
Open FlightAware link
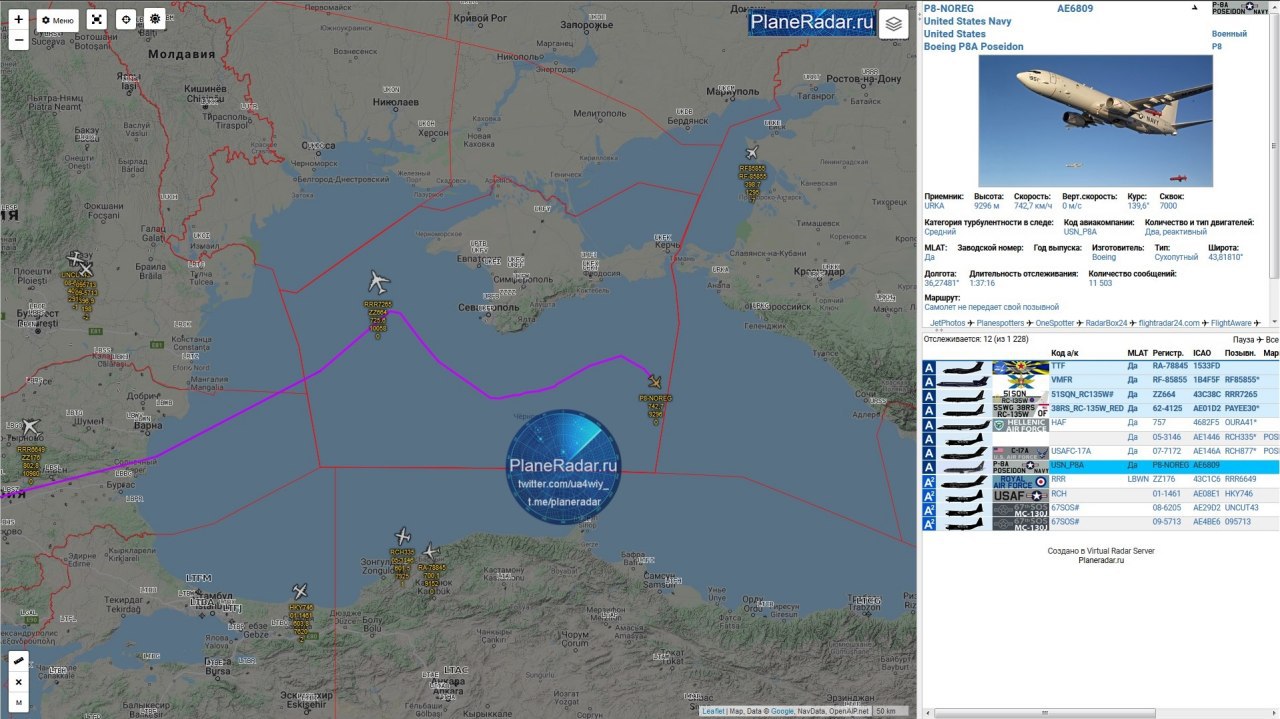[x=1231, y=323]
